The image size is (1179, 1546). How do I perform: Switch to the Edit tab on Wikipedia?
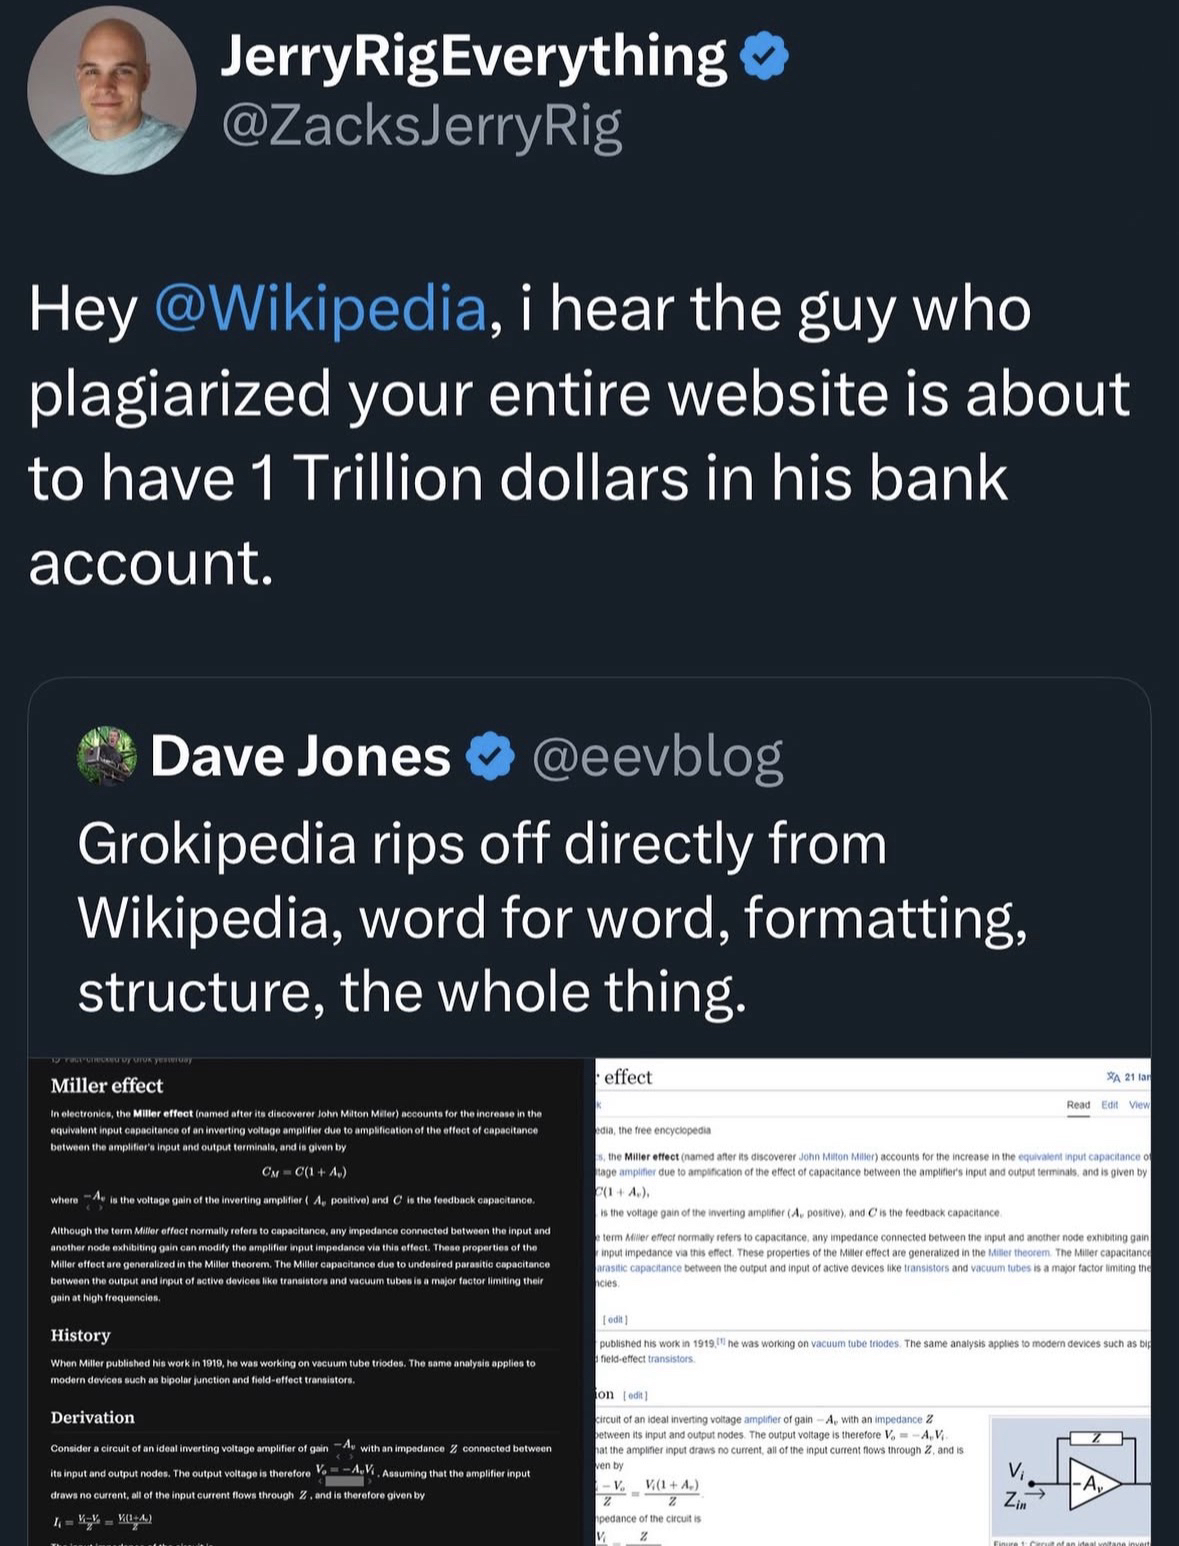click(1109, 1104)
